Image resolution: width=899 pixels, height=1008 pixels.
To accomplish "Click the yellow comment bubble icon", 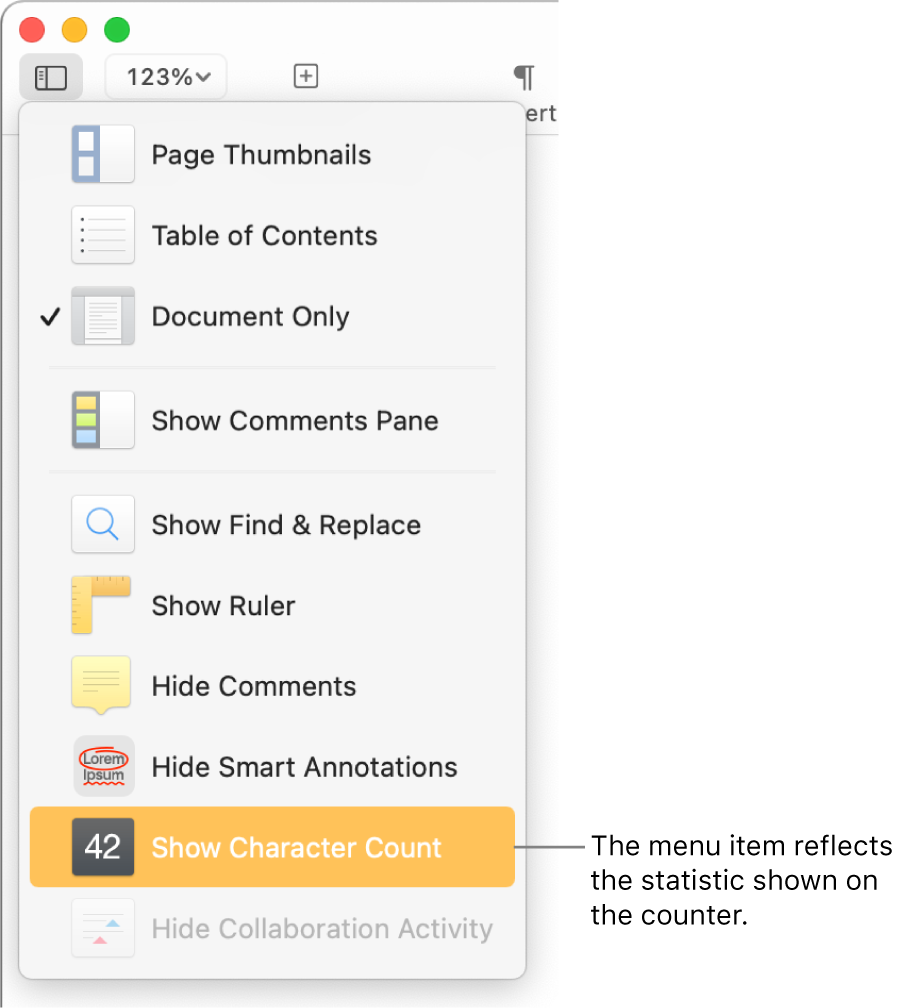I will (103, 685).
